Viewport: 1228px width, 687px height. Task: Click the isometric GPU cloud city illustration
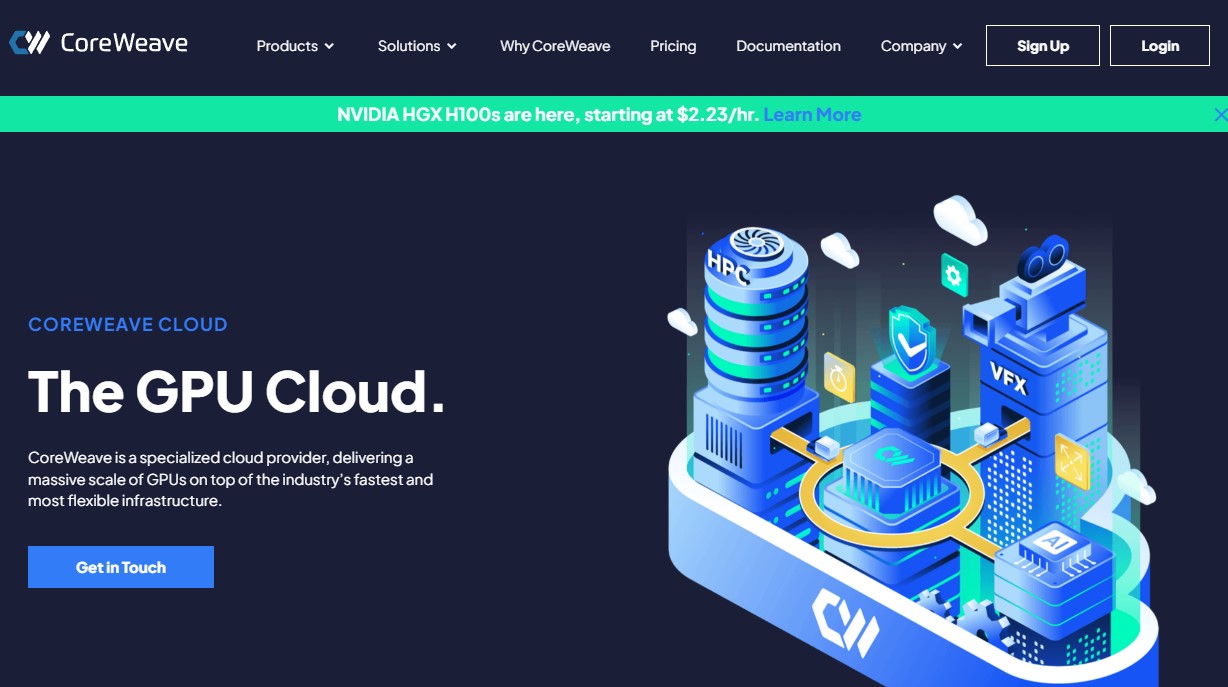tap(913, 440)
